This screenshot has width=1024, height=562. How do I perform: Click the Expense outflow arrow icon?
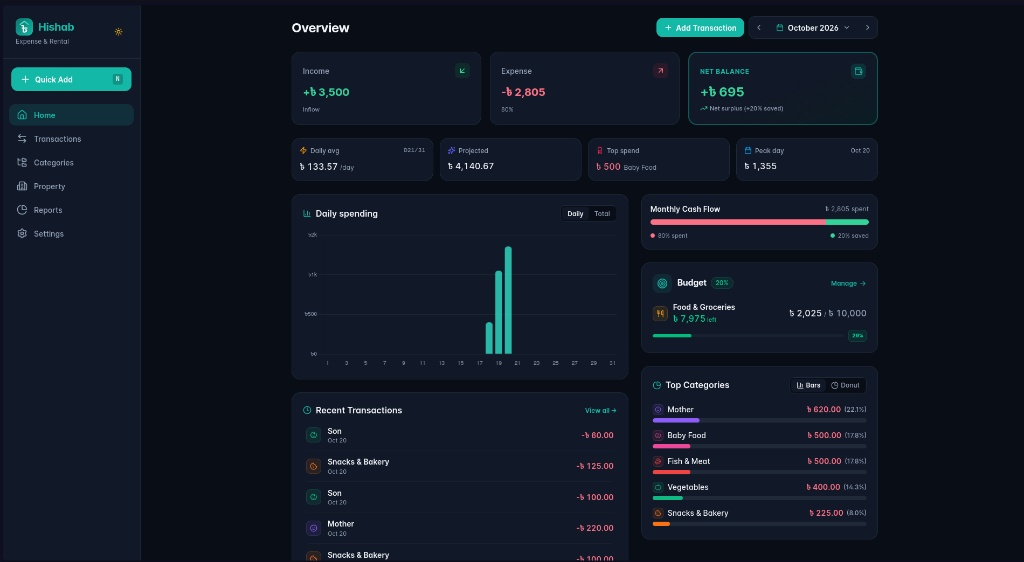(660, 70)
